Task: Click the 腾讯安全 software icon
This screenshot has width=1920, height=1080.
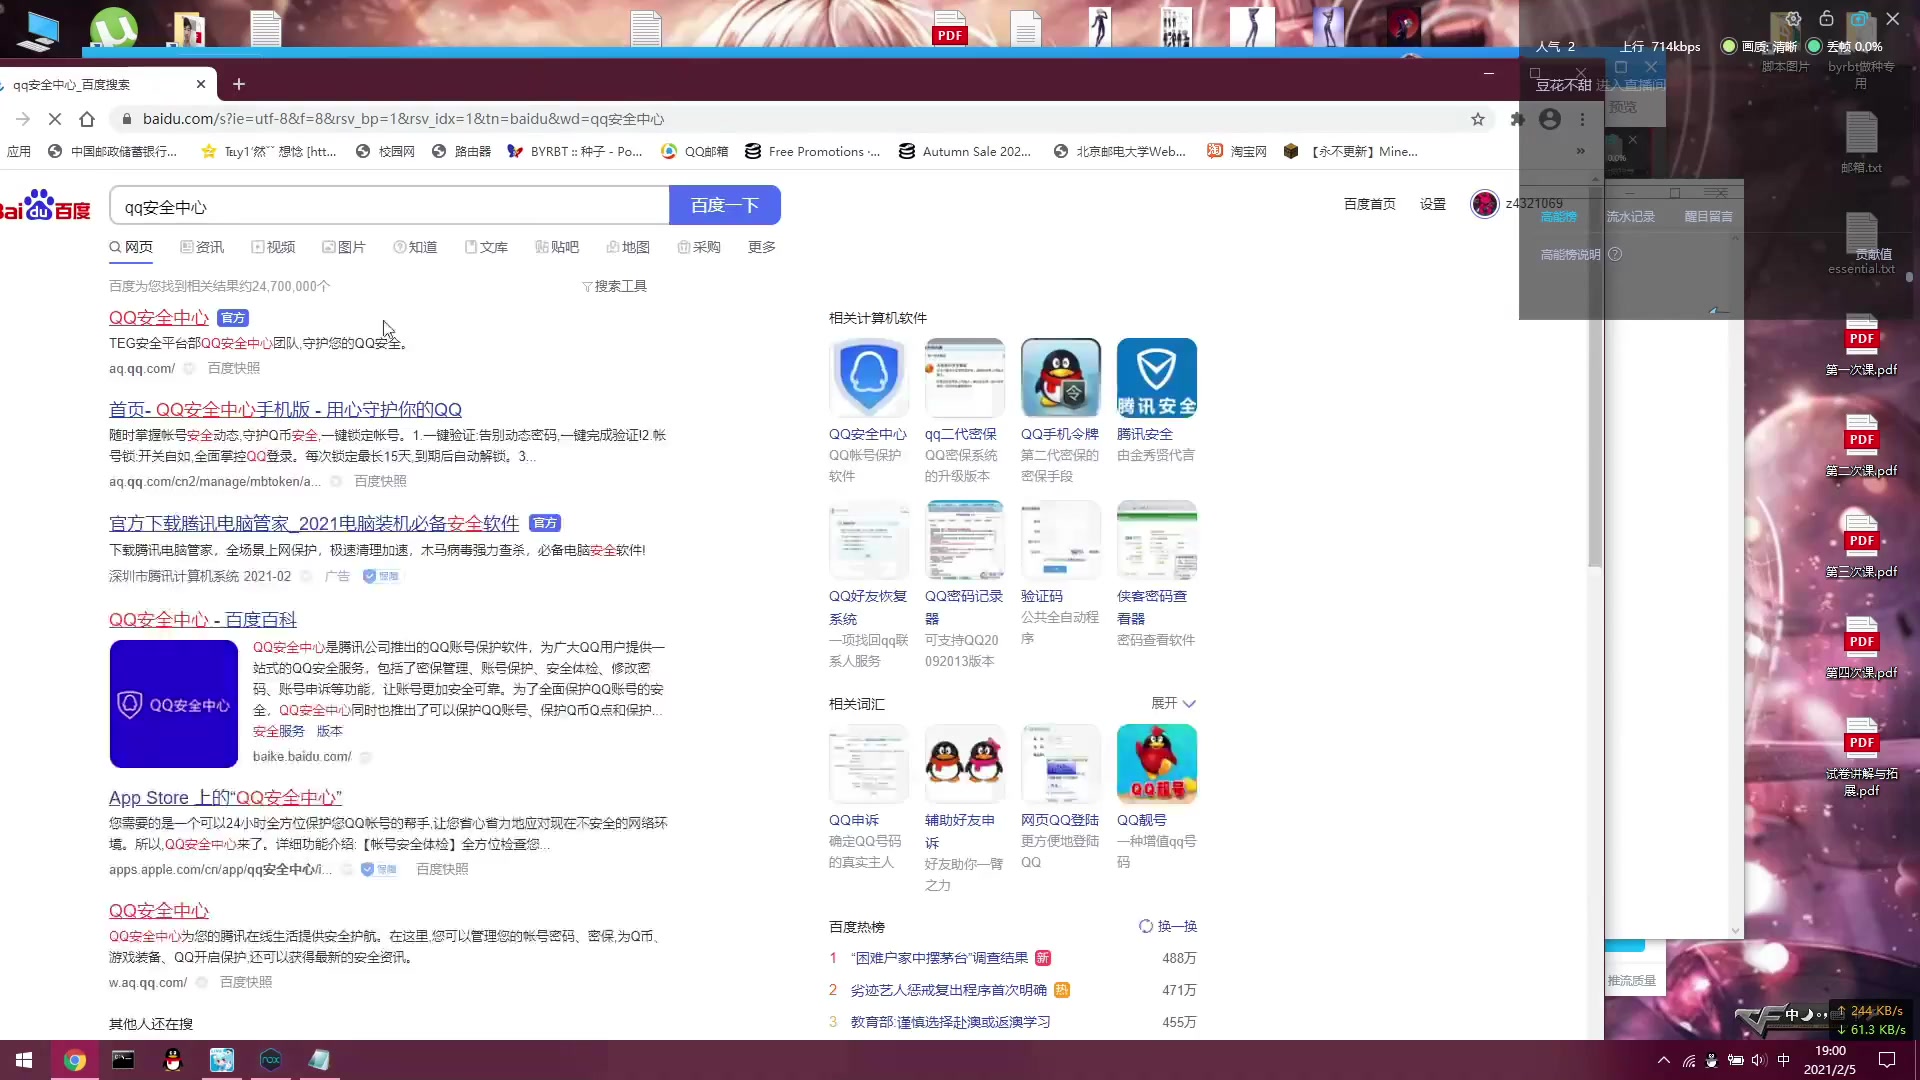Action: [x=1156, y=377]
